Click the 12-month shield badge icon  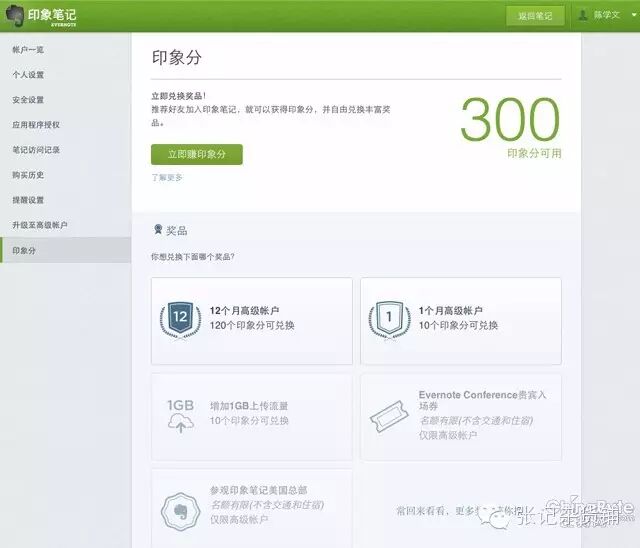tap(180, 319)
